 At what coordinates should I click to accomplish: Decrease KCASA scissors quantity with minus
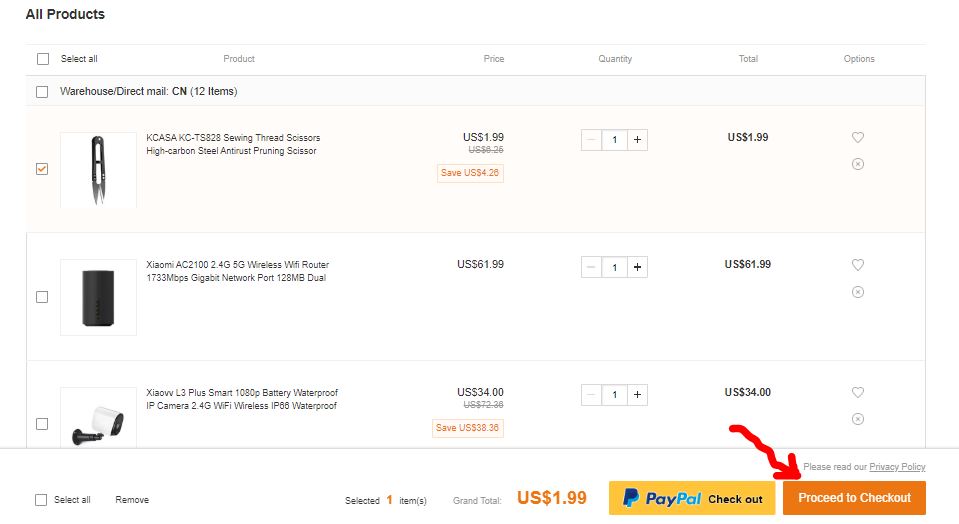[591, 140]
